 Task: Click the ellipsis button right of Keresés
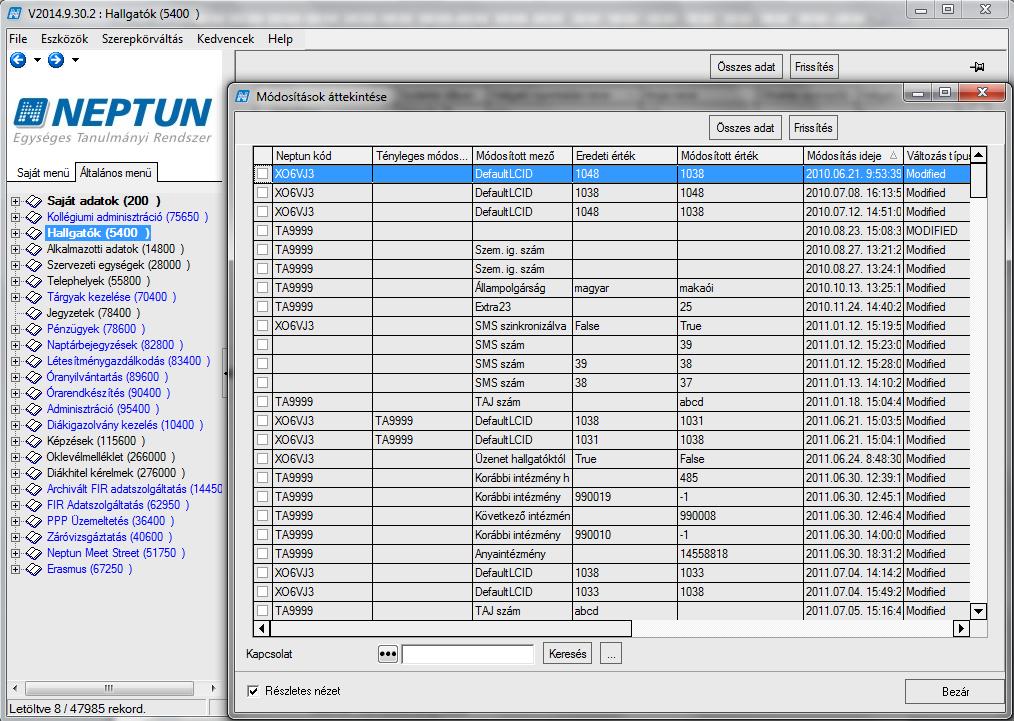pos(610,654)
